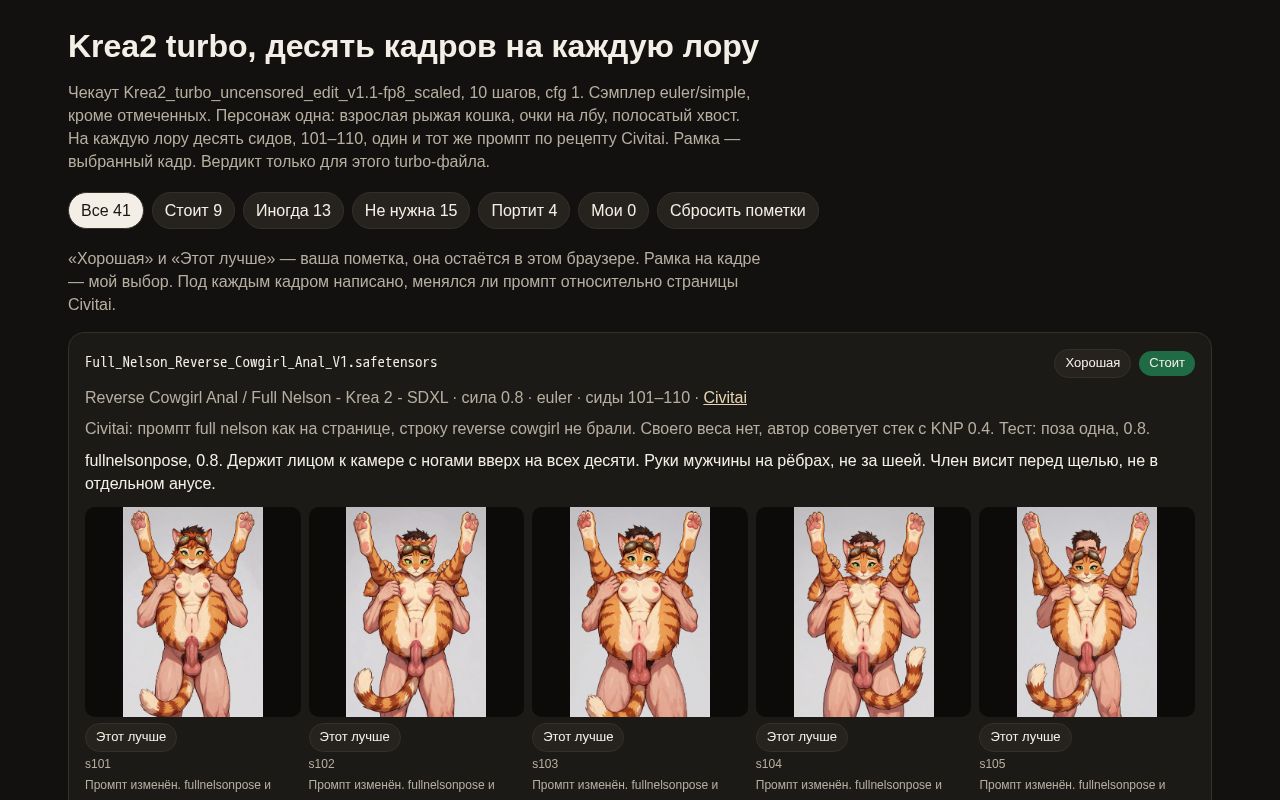Select the "Все 41" filter

[106, 210]
